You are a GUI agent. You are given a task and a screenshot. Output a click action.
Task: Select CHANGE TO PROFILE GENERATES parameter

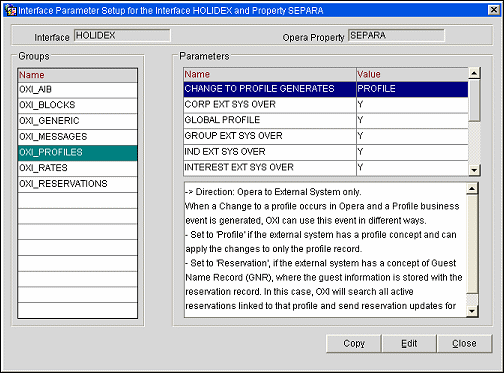tap(269, 89)
